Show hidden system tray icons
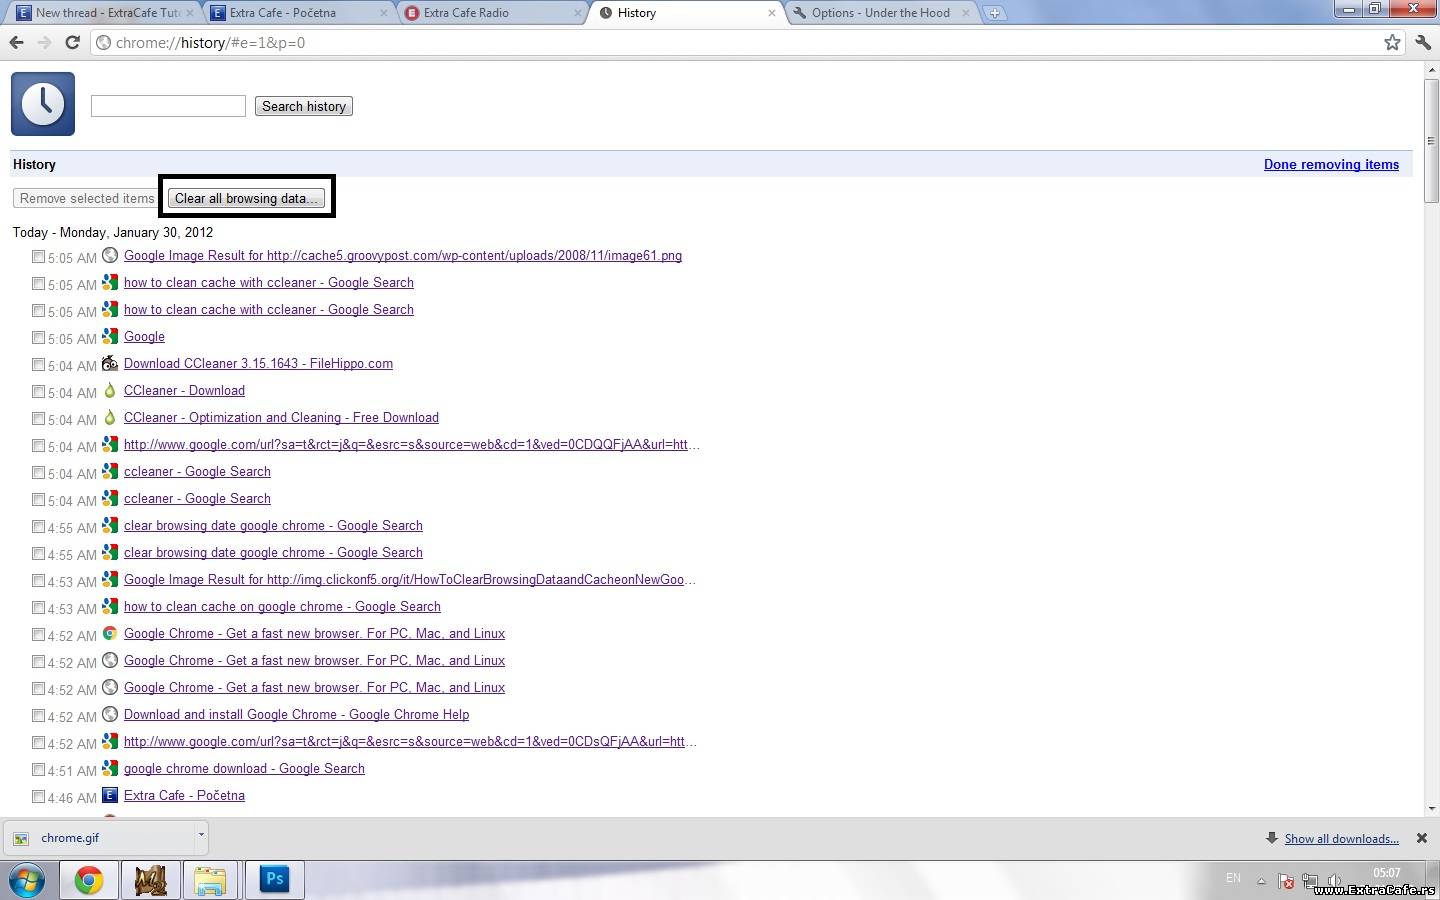 click(x=1261, y=881)
